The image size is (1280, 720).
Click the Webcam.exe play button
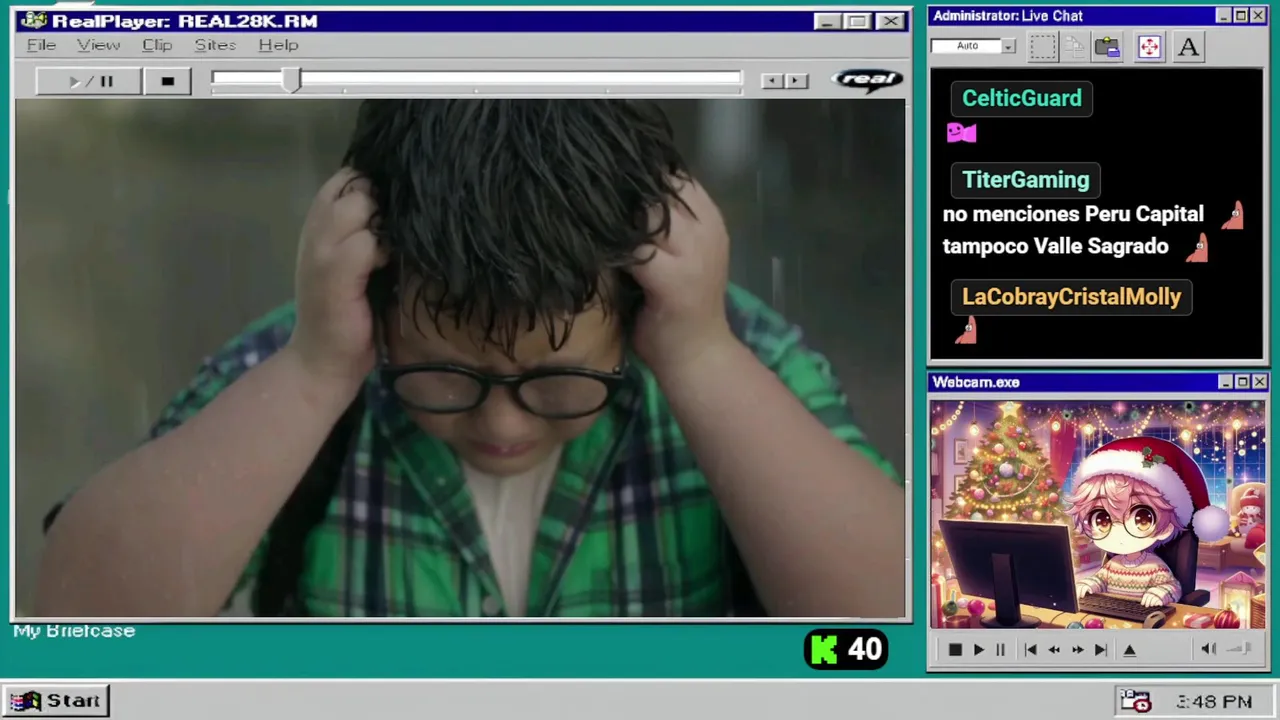pyautogui.click(x=978, y=650)
